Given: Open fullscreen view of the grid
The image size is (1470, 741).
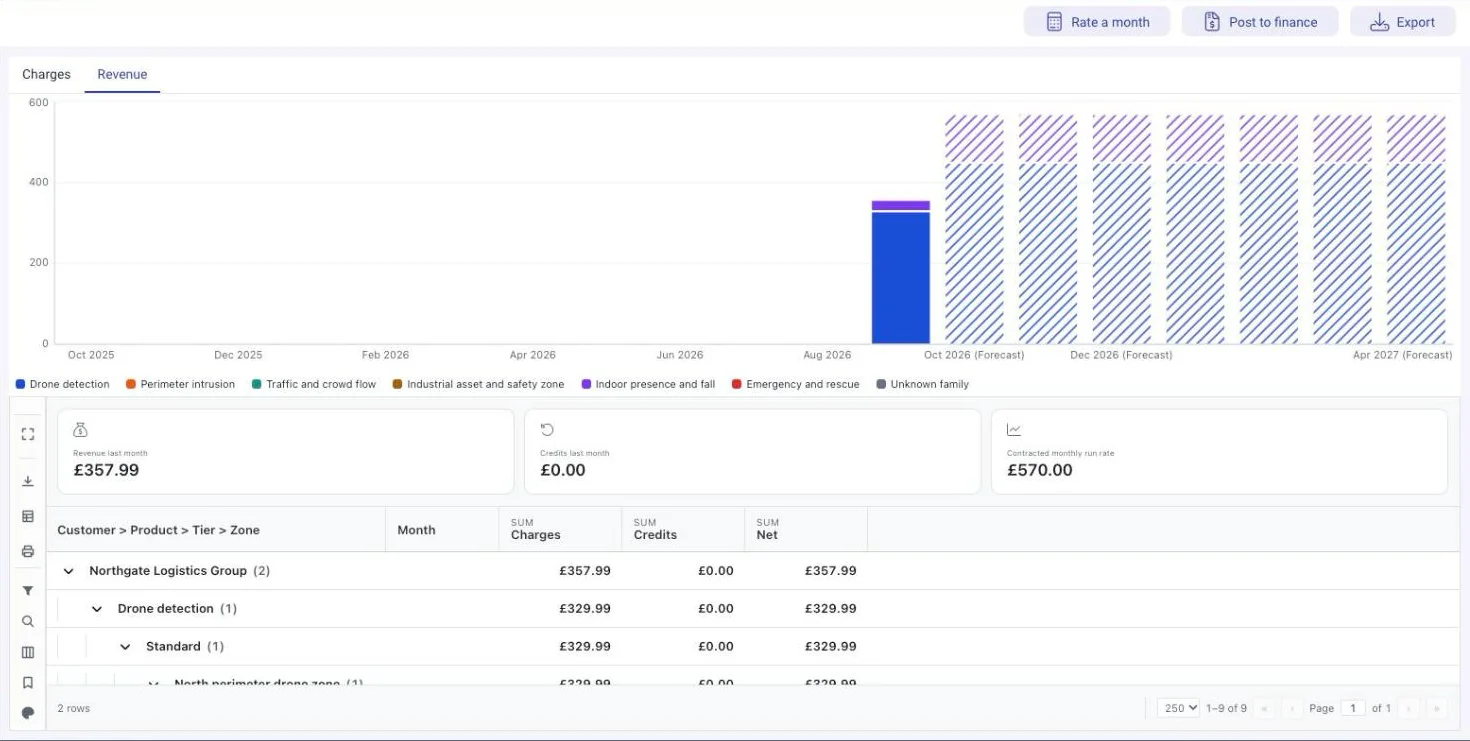Looking at the screenshot, I should (28, 434).
